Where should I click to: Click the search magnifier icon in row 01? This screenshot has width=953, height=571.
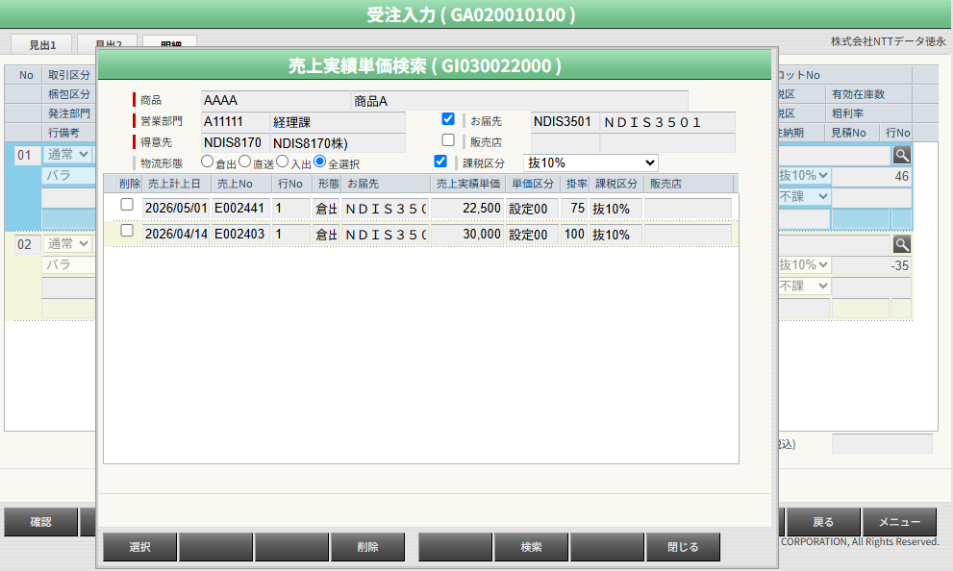pyautogui.click(x=901, y=155)
